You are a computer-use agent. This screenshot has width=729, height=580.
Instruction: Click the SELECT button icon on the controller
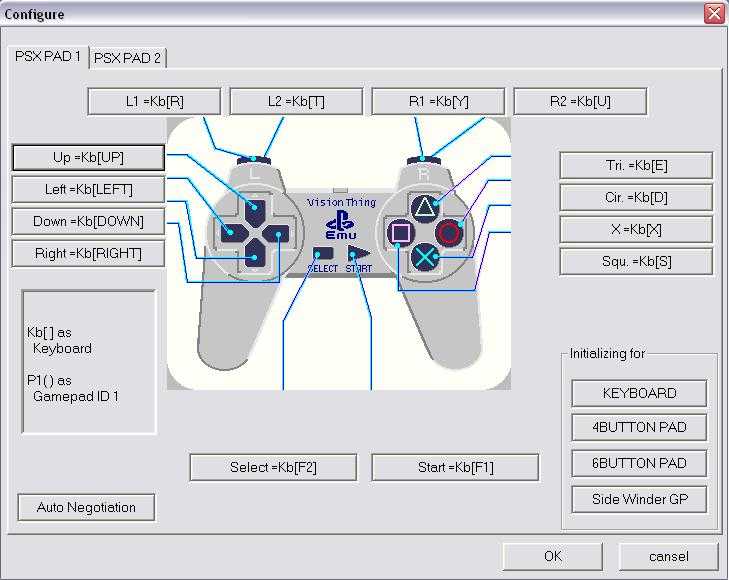pos(324,253)
